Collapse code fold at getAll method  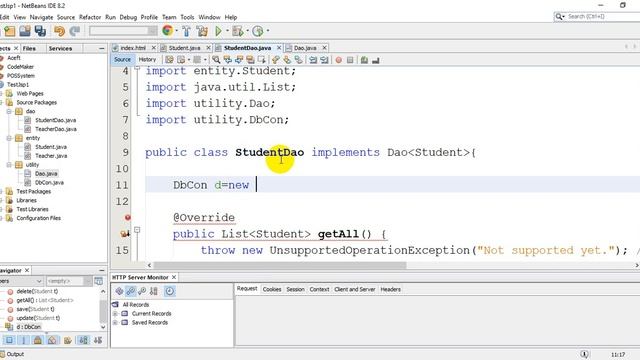[x=138, y=230]
